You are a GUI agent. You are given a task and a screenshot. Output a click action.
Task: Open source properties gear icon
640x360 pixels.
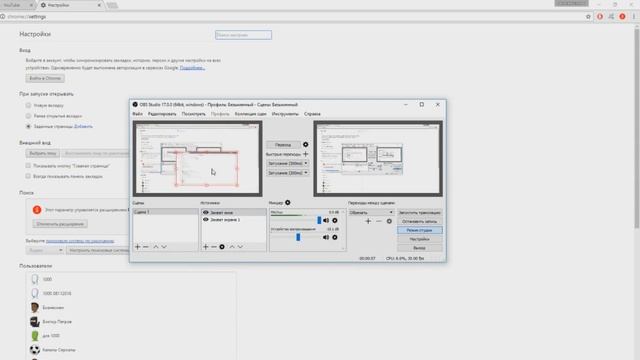tap(222, 247)
